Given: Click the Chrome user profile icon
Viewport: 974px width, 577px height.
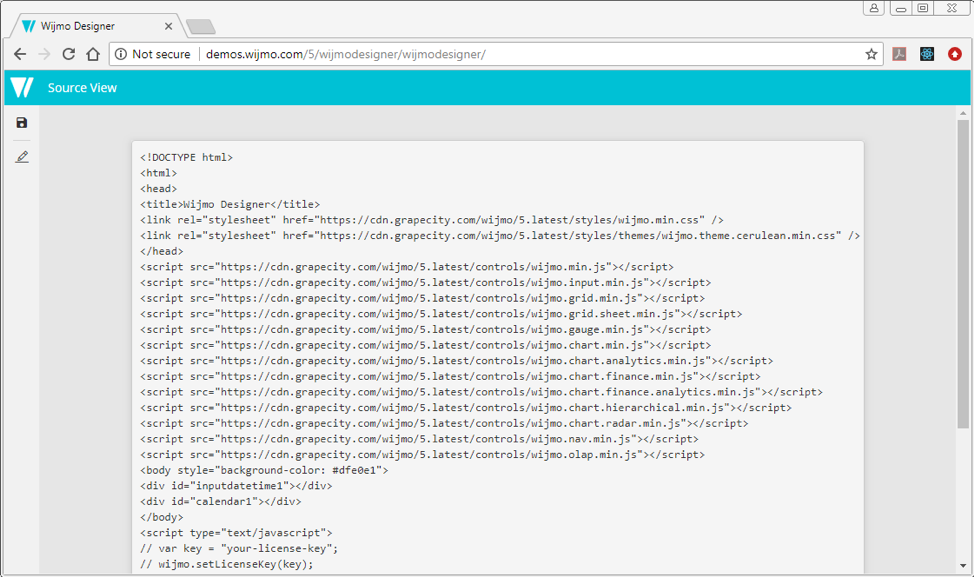Looking at the screenshot, I should [873, 8].
